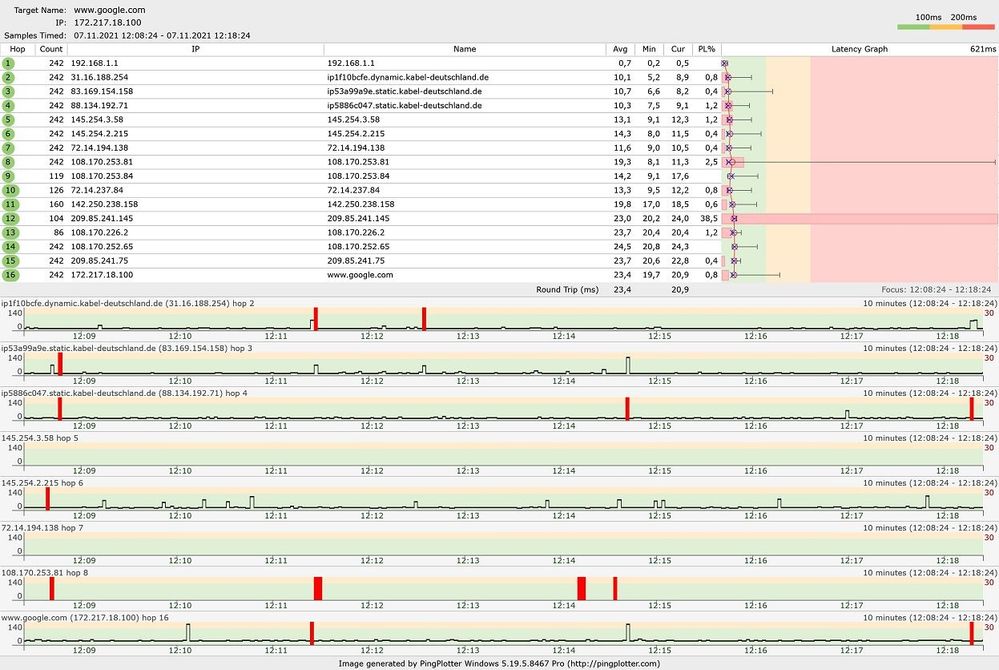Click the red packet-loss bar in hop 3 timeline
The width and height of the screenshot is (999, 670).
60,364
